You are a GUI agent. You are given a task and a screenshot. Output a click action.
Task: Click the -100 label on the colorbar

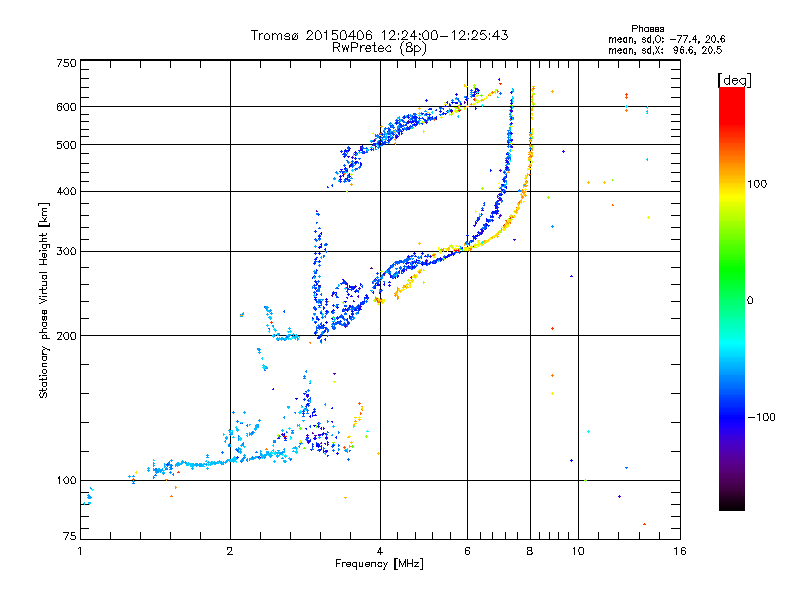[762, 417]
